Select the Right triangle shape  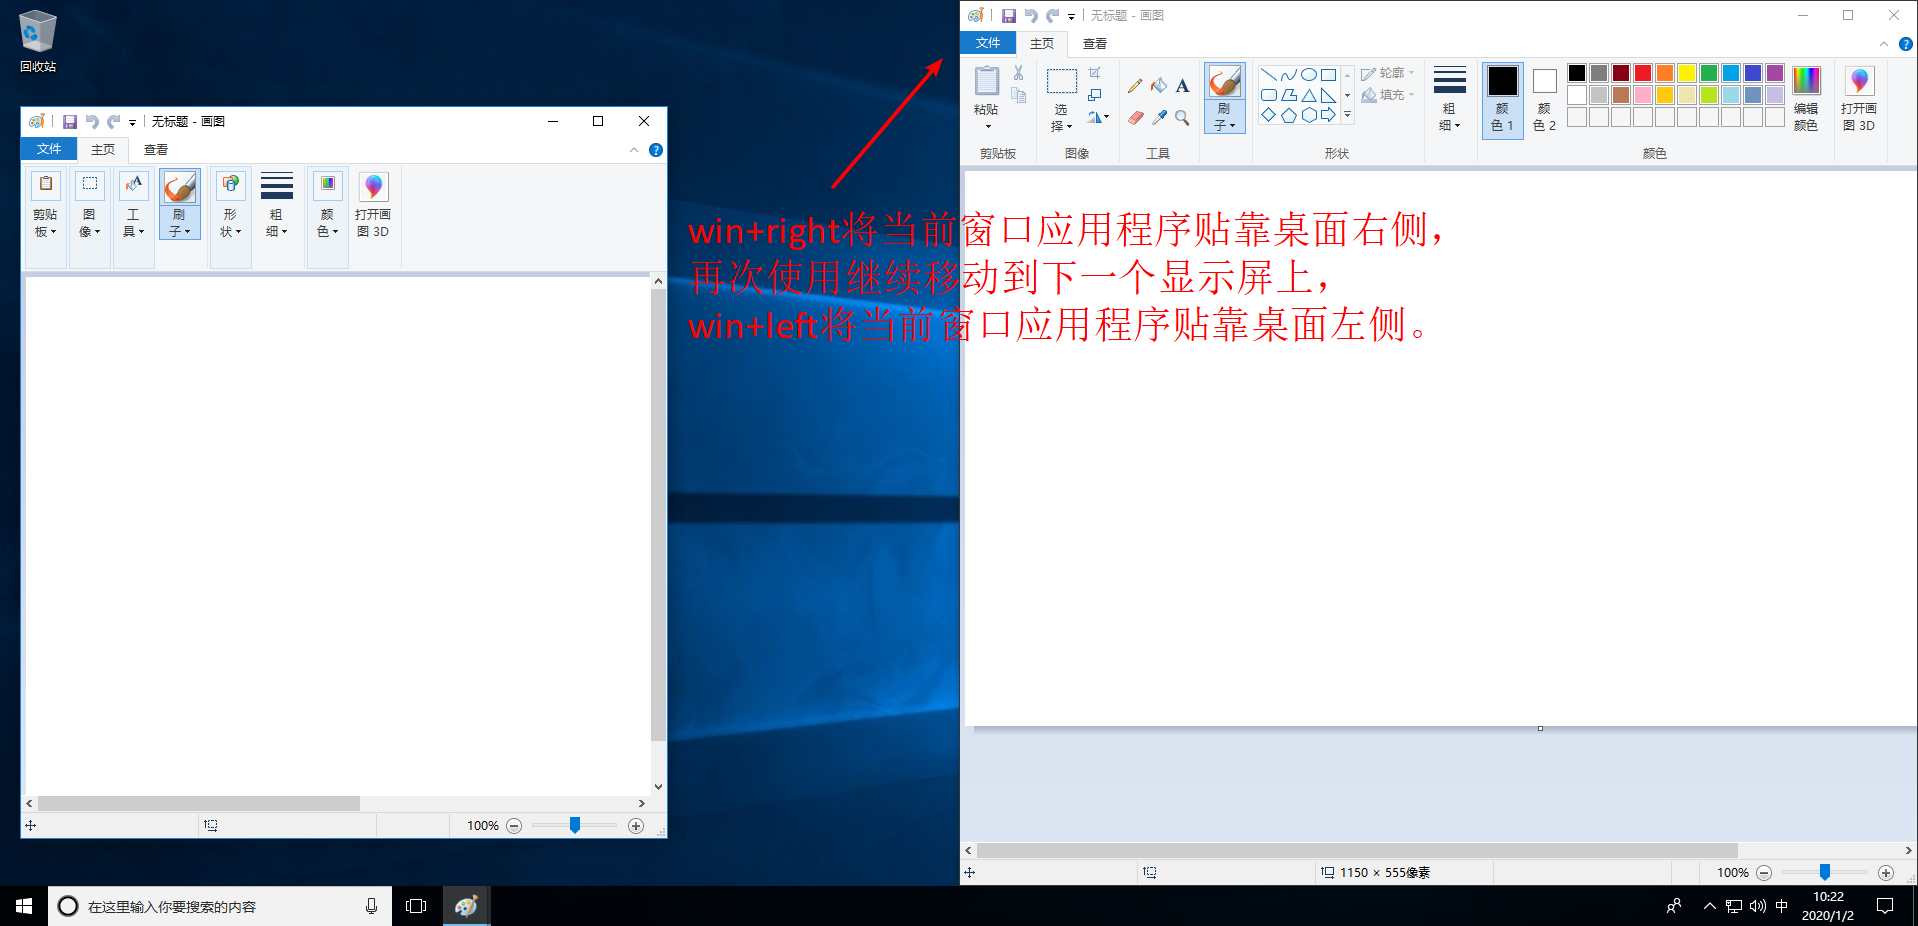tap(1328, 95)
